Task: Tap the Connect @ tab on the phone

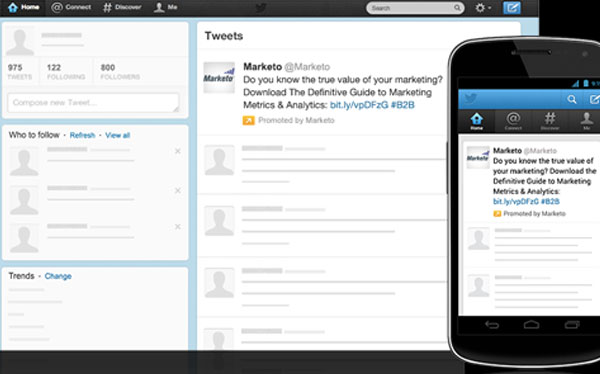Action: (x=513, y=121)
